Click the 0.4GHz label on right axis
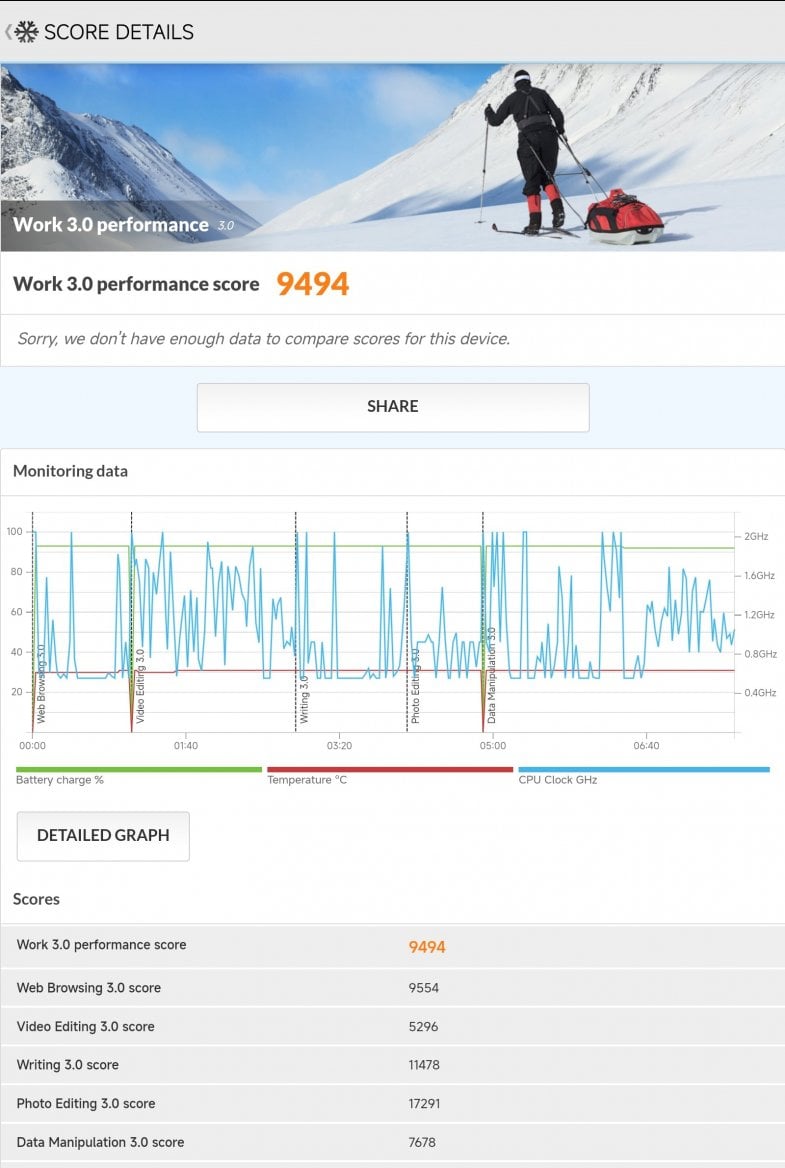 [x=760, y=693]
